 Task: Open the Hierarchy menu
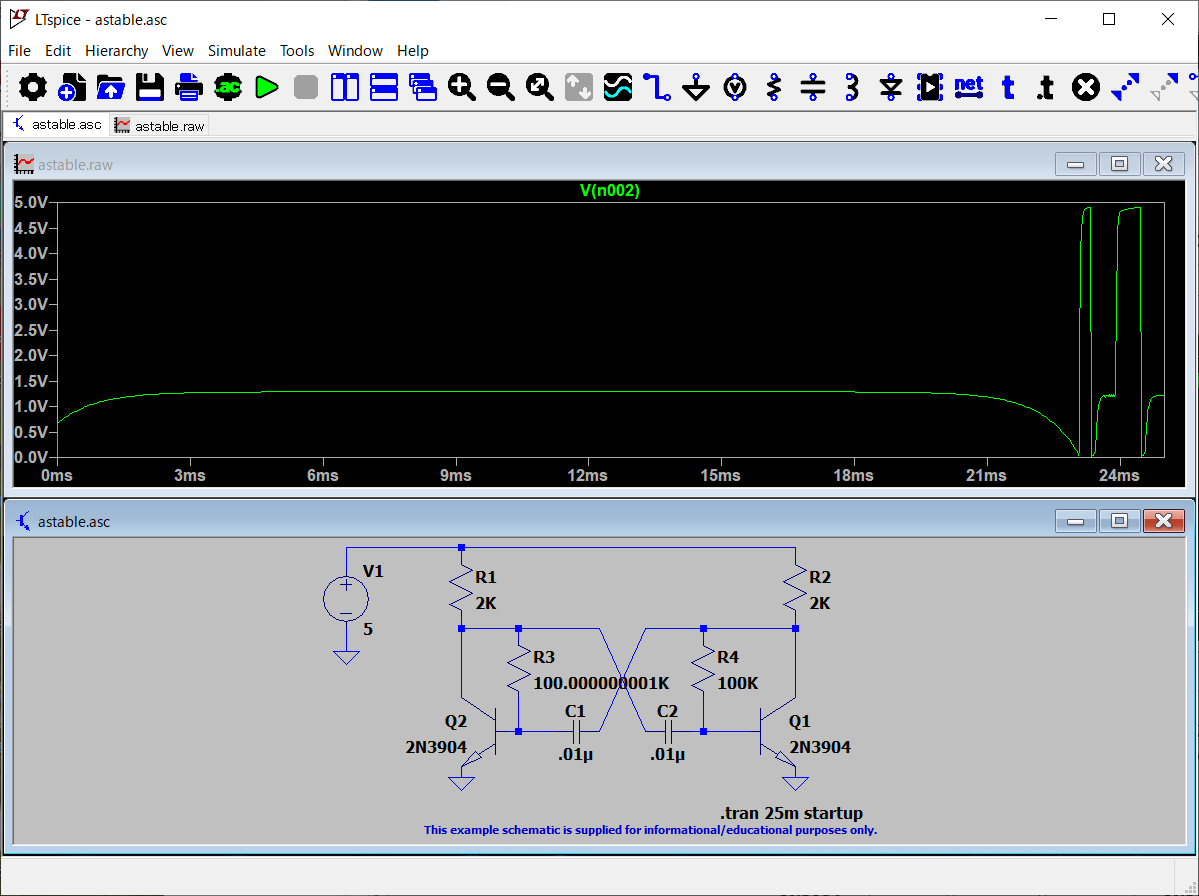point(116,51)
